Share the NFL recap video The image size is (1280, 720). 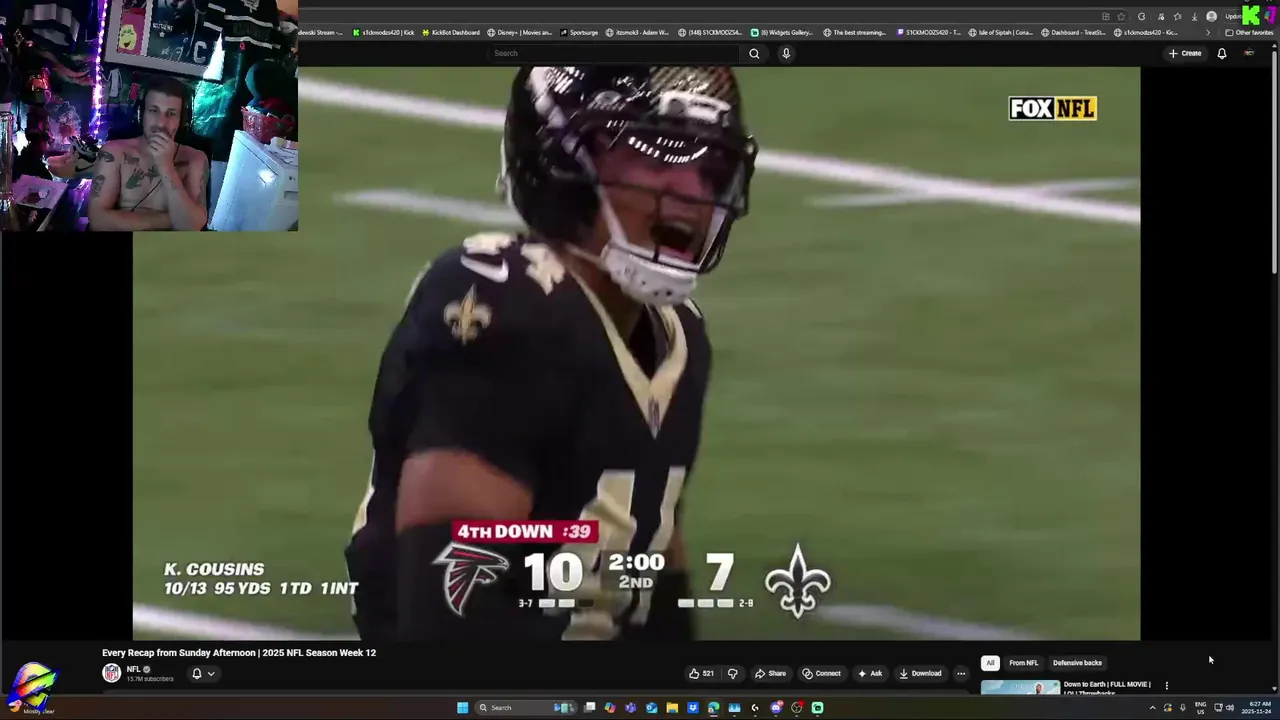pyautogui.click(x=770, y=673)
